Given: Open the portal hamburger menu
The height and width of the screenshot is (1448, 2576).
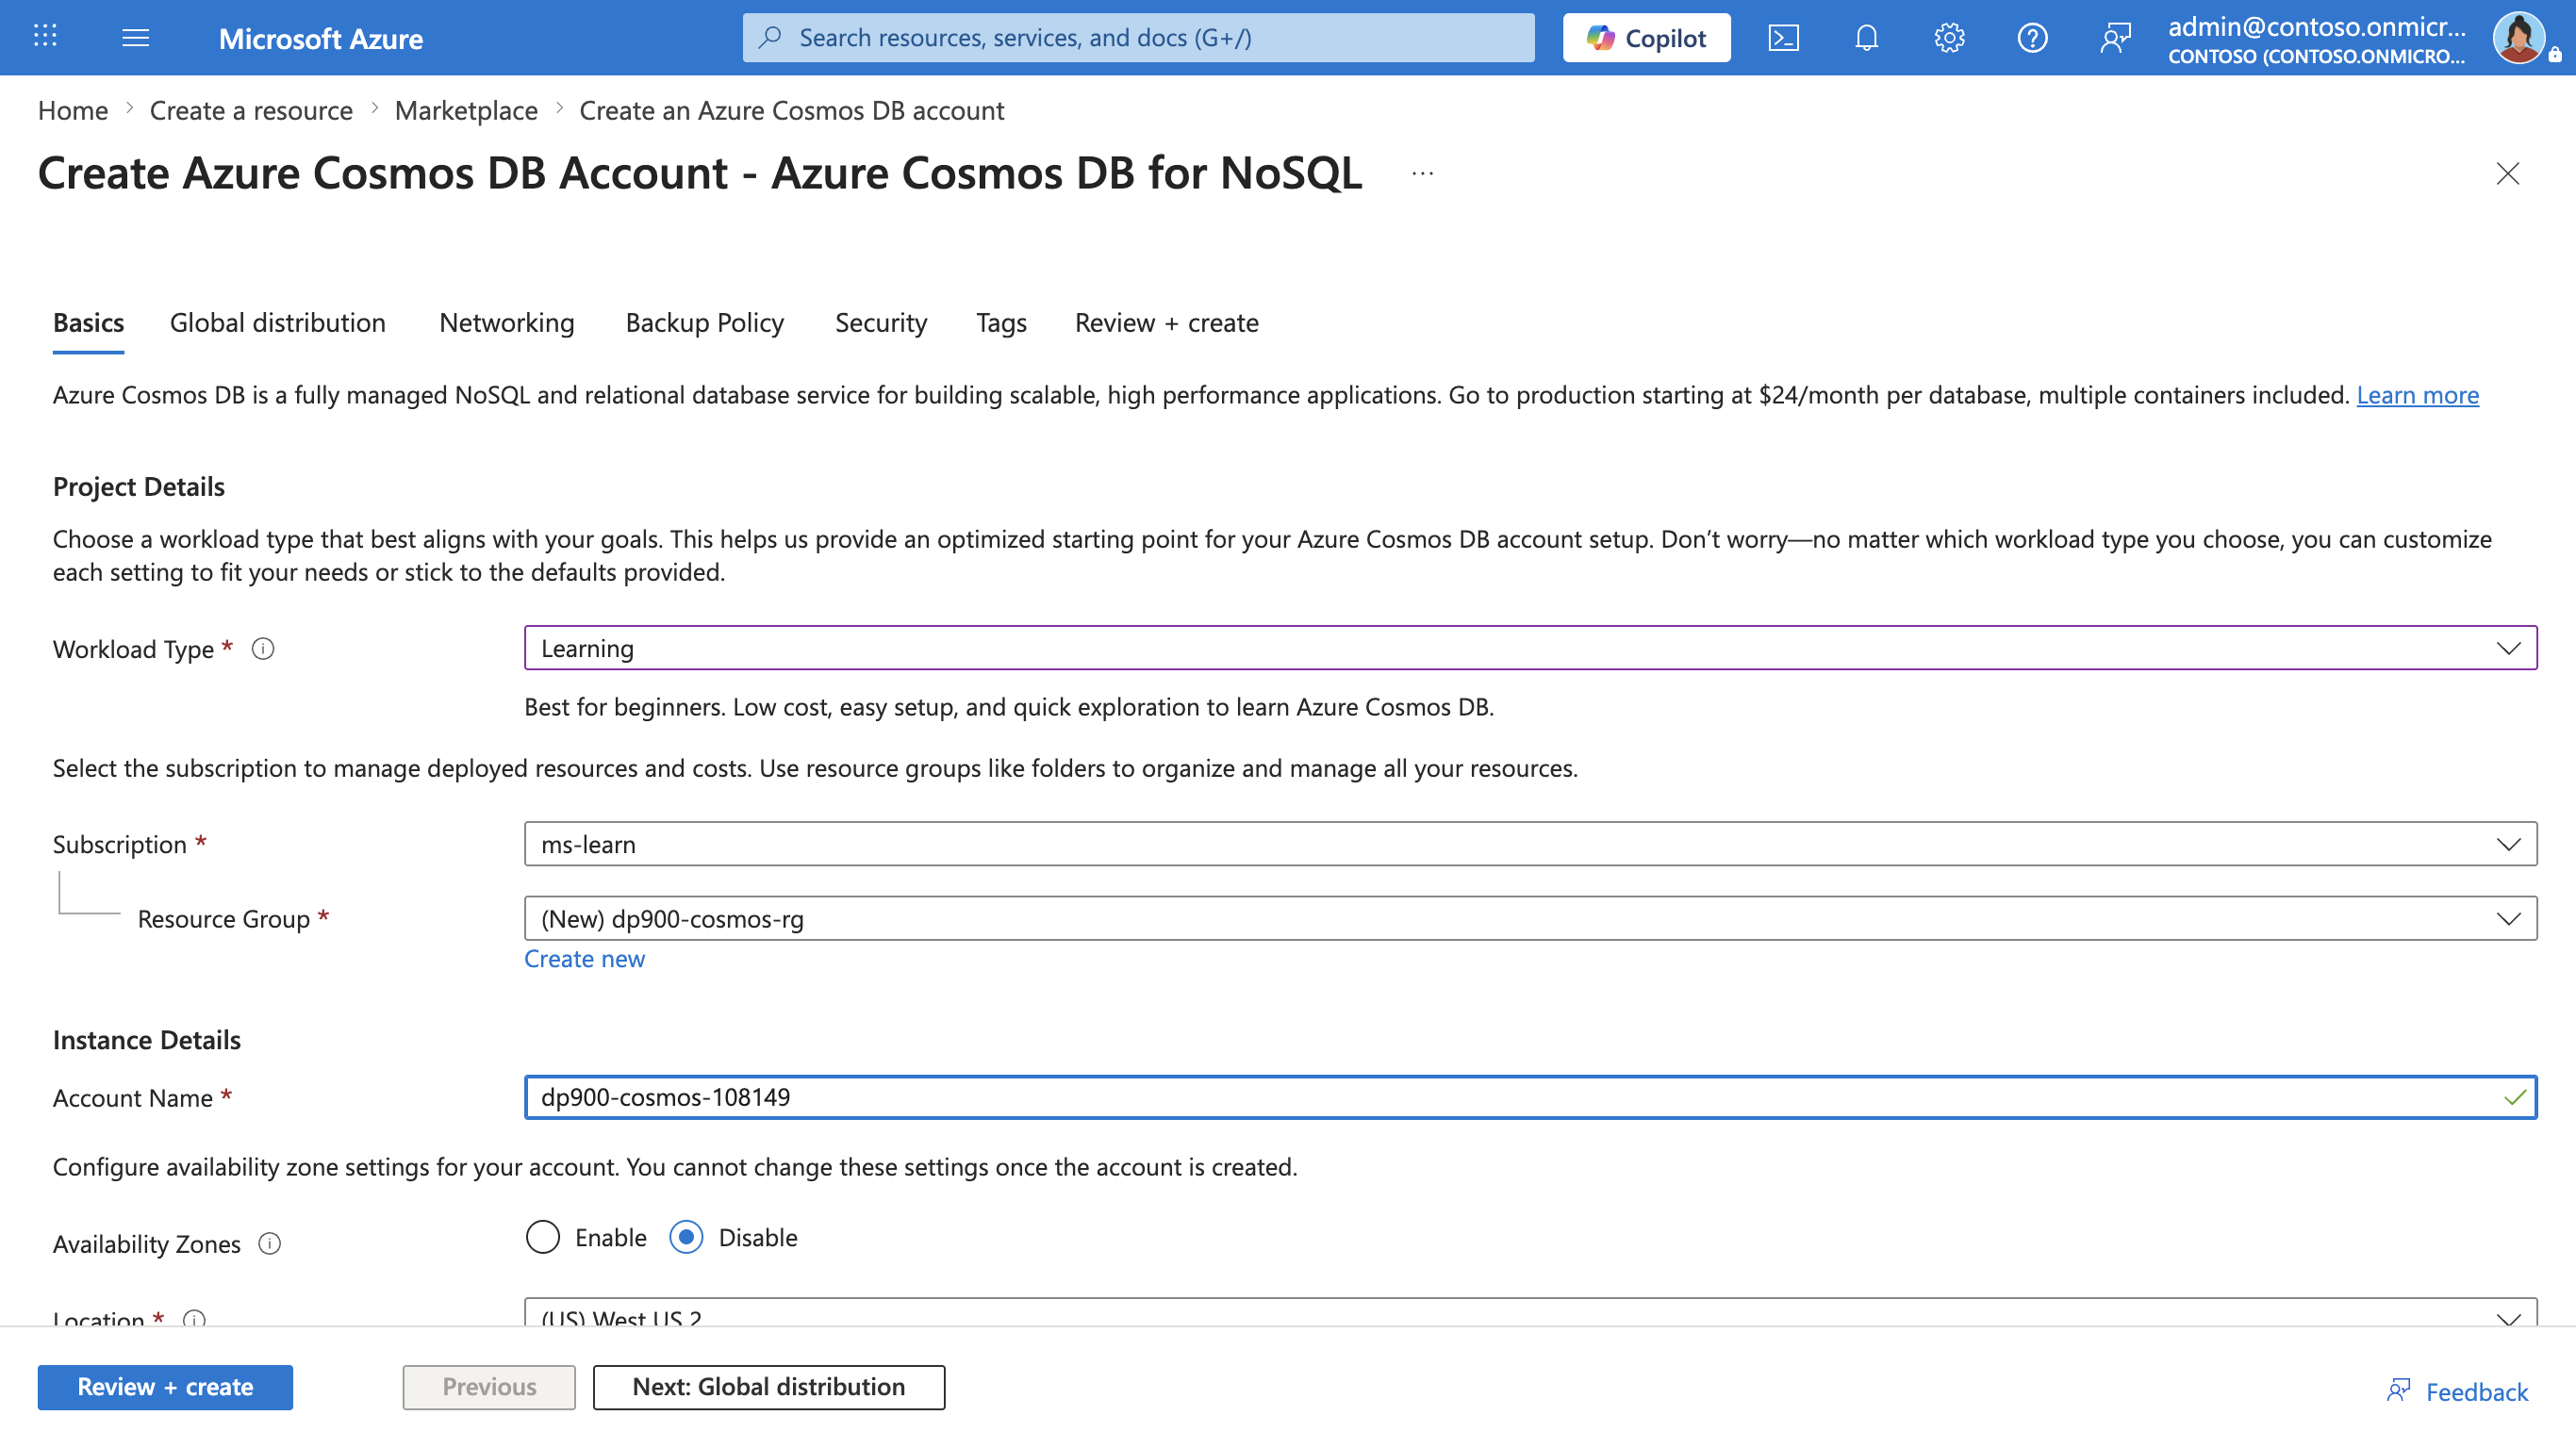Looking at the screenshot, I should point(135,38).
